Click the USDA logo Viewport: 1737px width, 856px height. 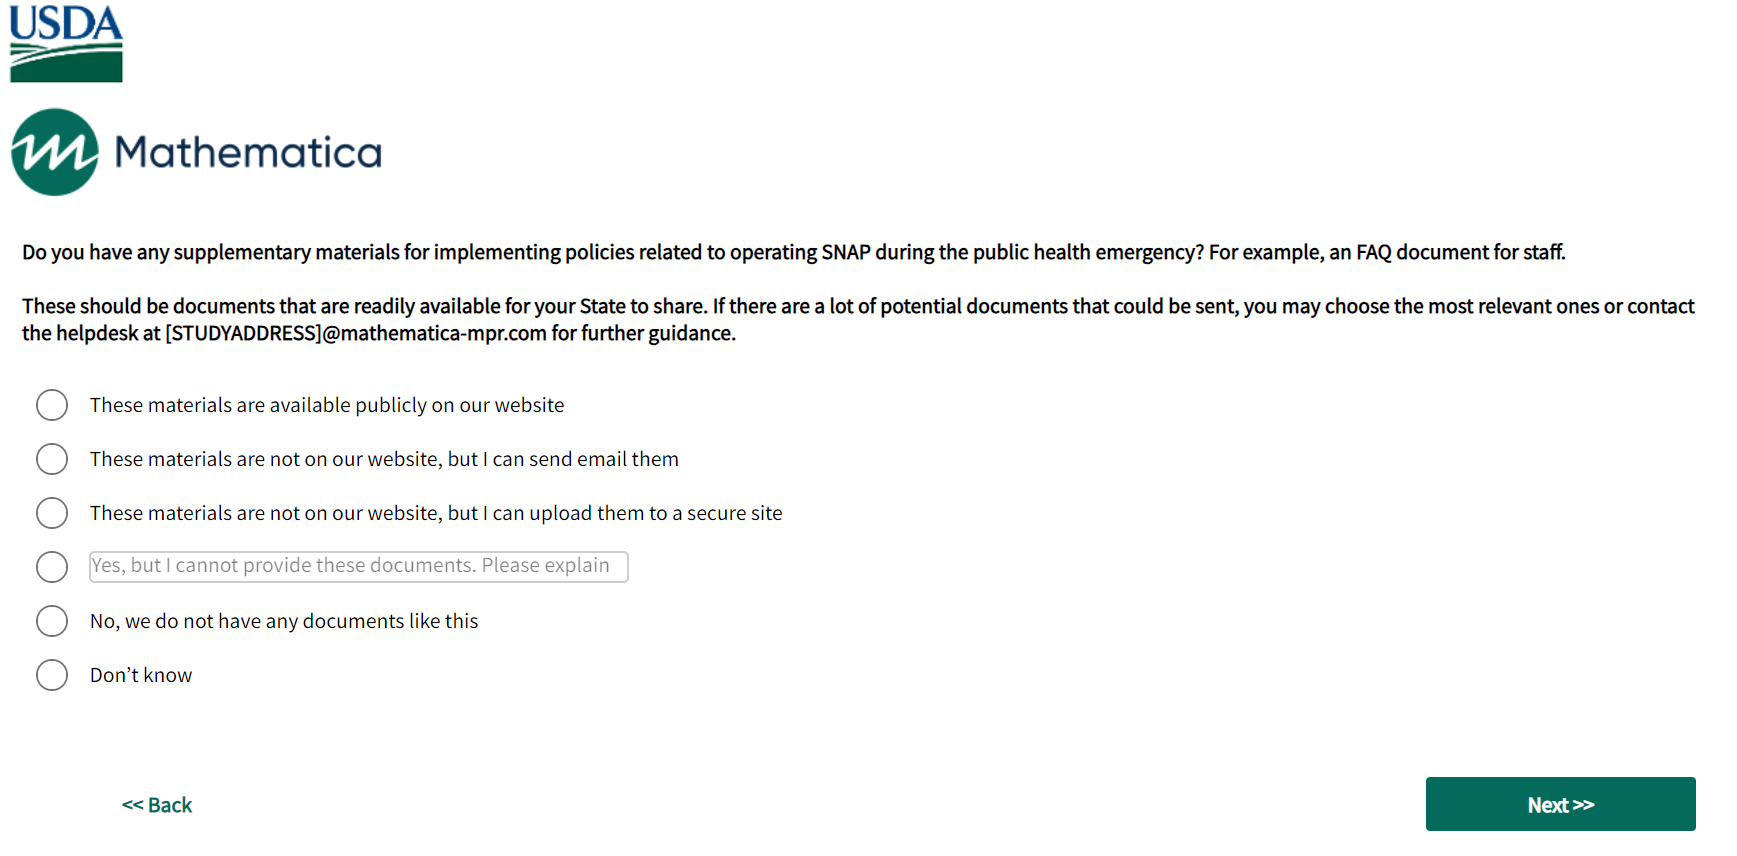pyautogui.click(x=66, y=44)
